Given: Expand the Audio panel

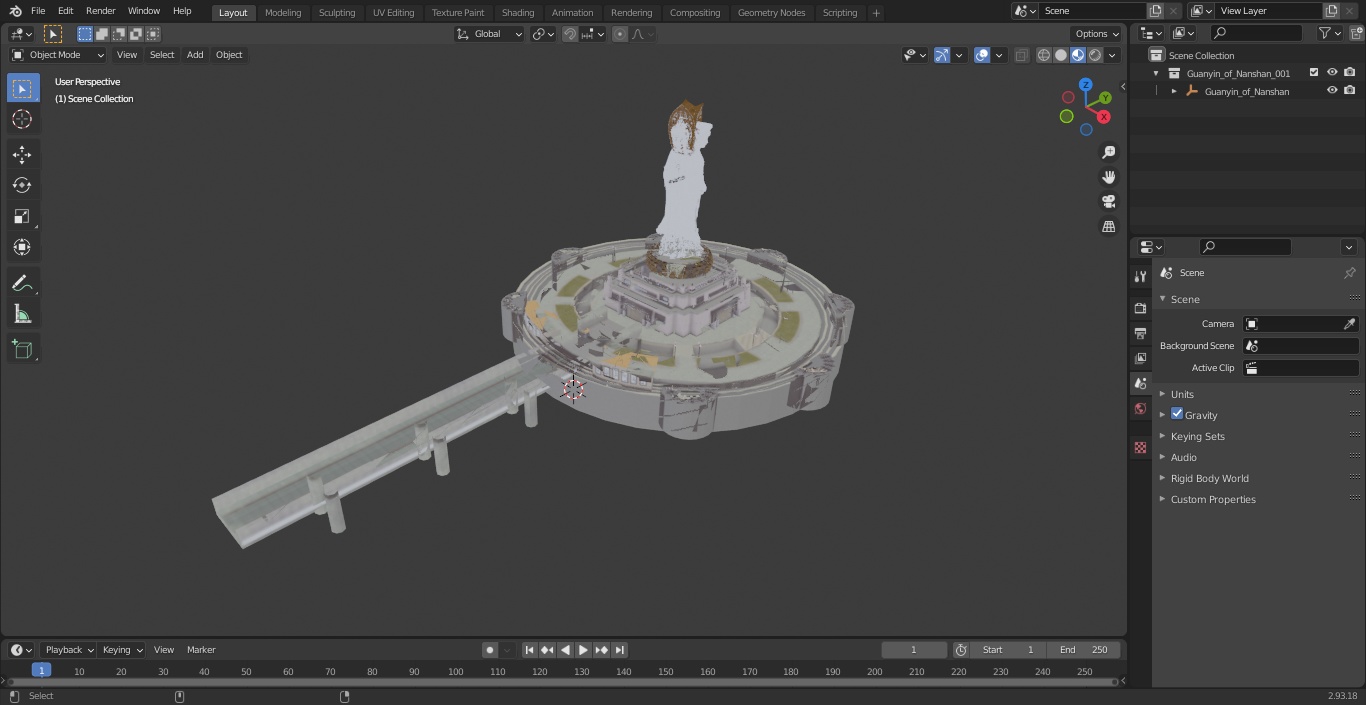Looking at the screenshot, I should (x=1183, y=457).
